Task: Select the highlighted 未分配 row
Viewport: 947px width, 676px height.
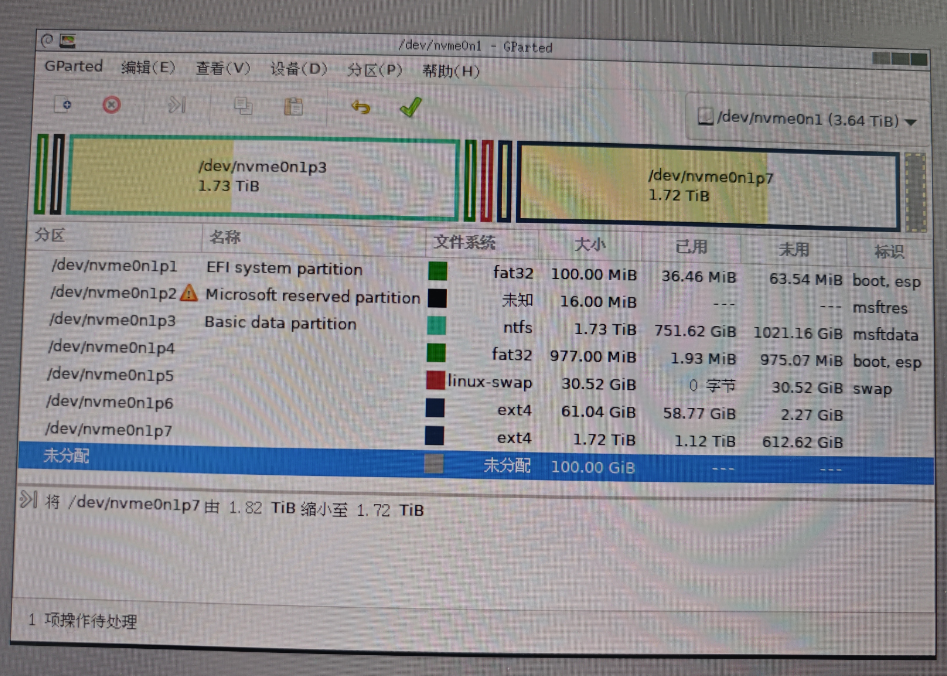Action: pos(476,463)
